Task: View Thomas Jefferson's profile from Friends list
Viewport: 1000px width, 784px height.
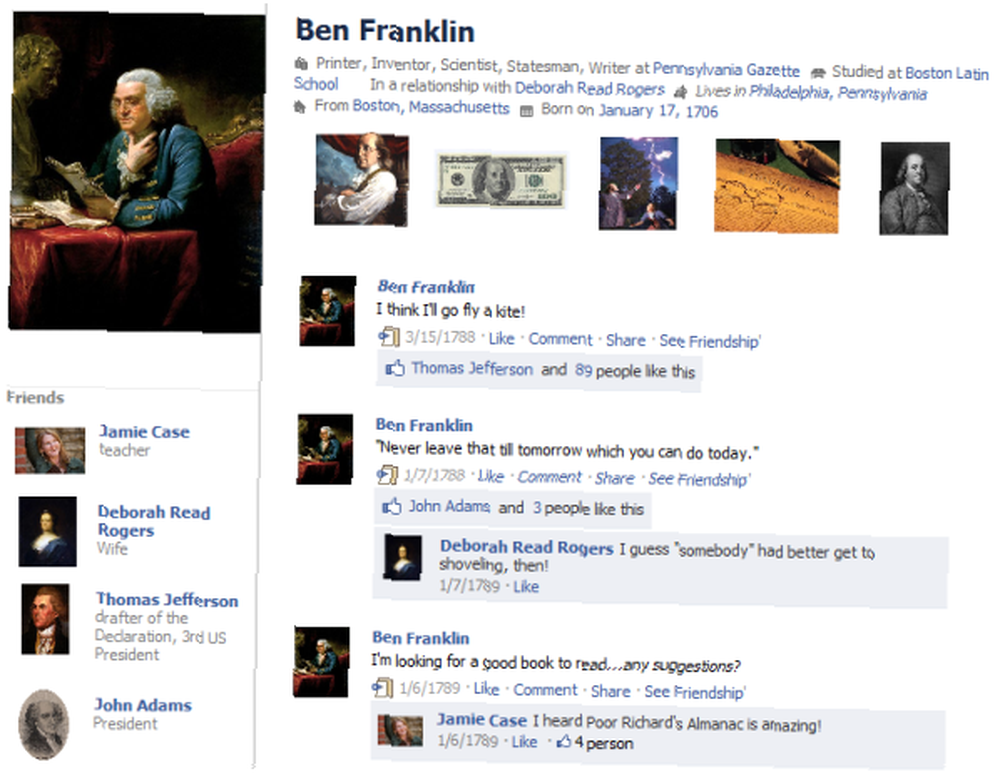Action: pos(167,600)
